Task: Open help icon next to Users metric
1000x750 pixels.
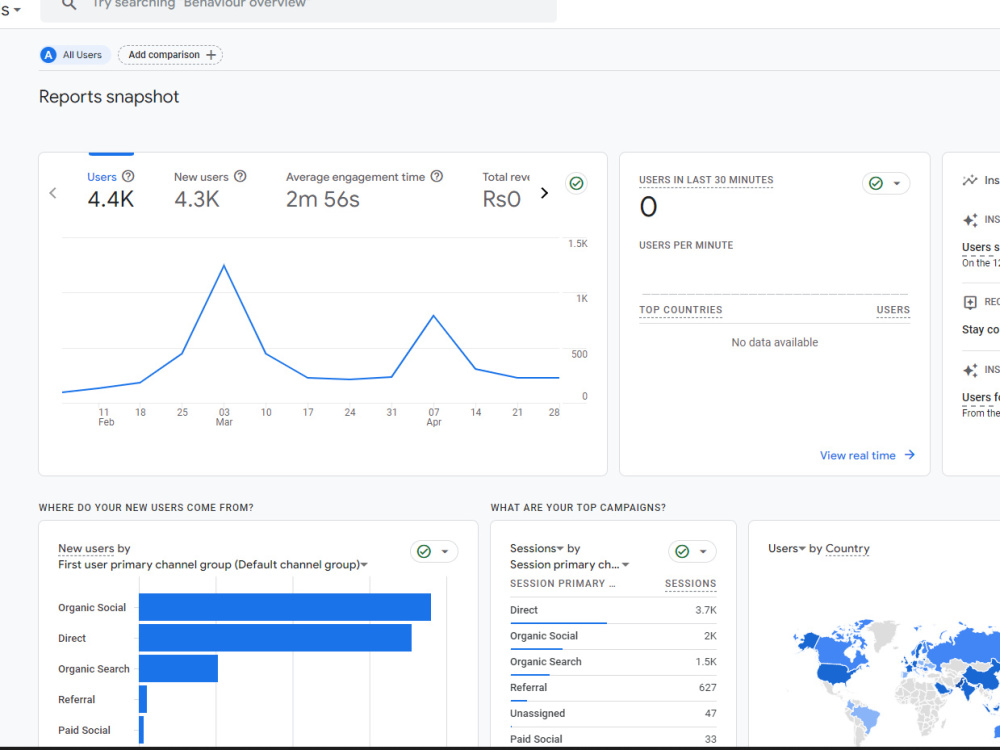Action: pyautogui.click(x=128, y=176)
